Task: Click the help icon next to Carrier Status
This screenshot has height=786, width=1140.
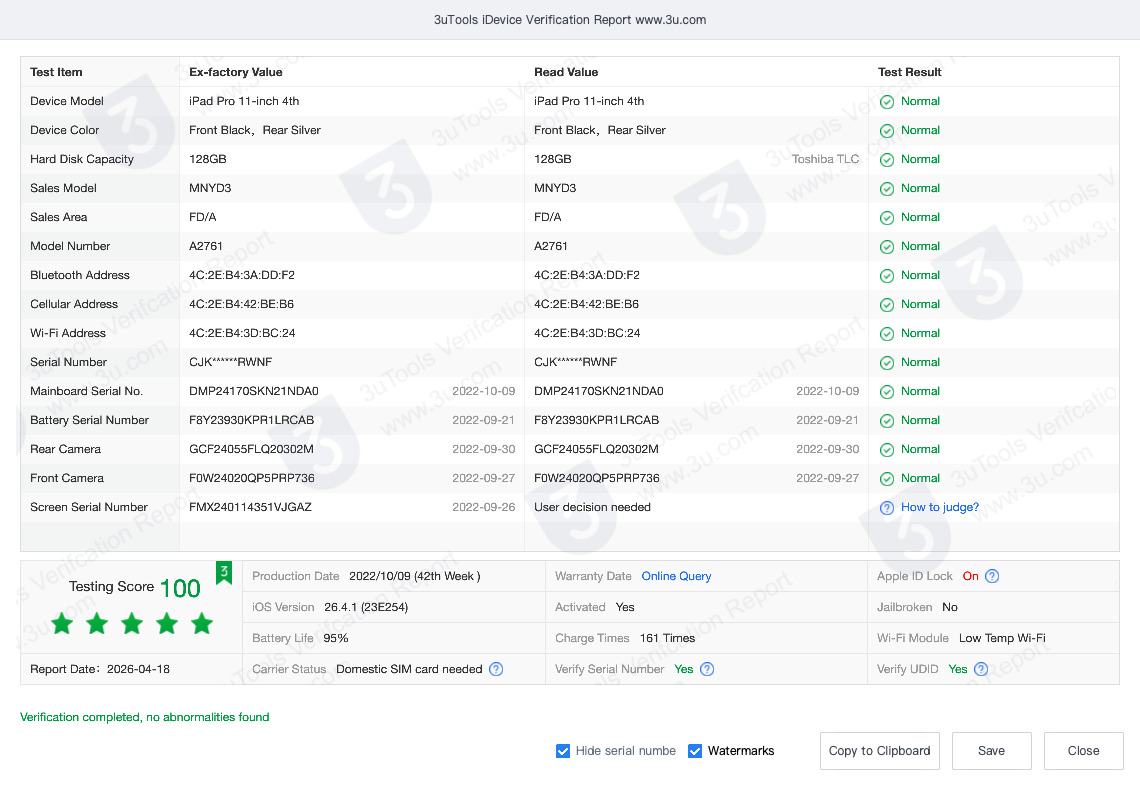Action: [x=496, y=669]
